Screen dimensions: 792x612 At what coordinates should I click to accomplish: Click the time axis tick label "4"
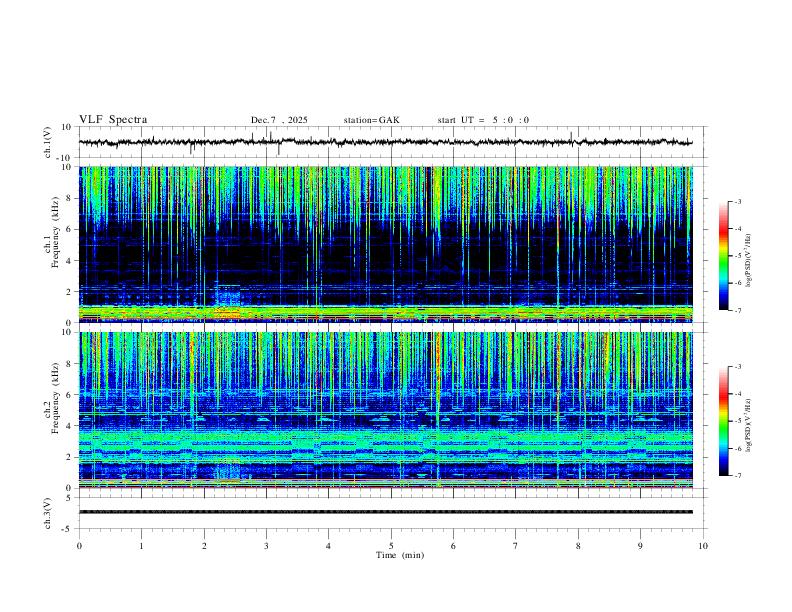point(328,546)
